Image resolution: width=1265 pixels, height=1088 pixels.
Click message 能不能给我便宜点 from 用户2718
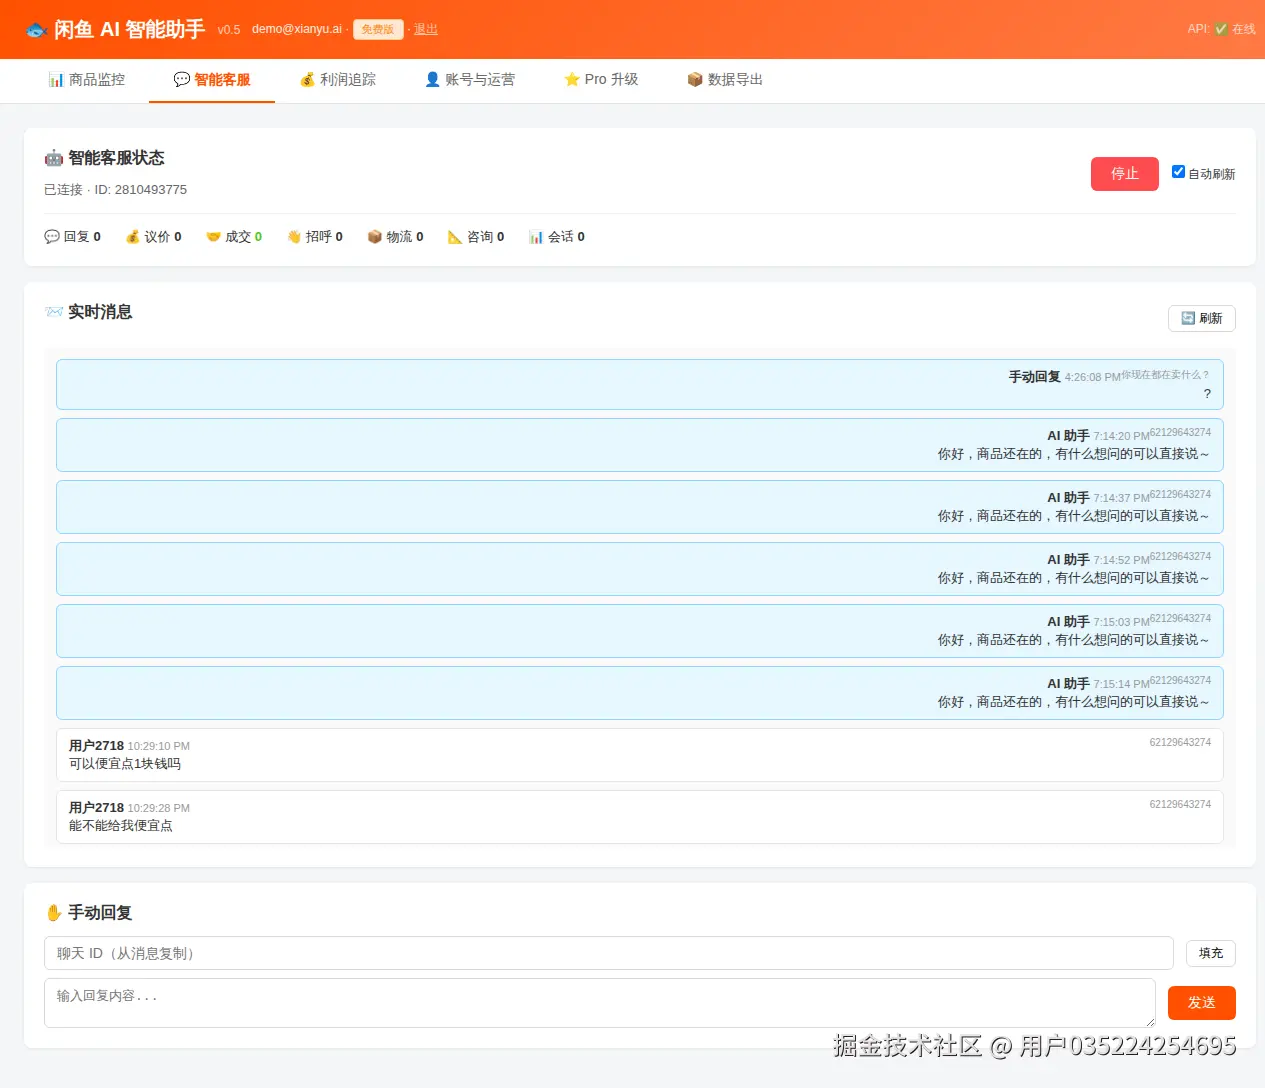coord(640,817)
